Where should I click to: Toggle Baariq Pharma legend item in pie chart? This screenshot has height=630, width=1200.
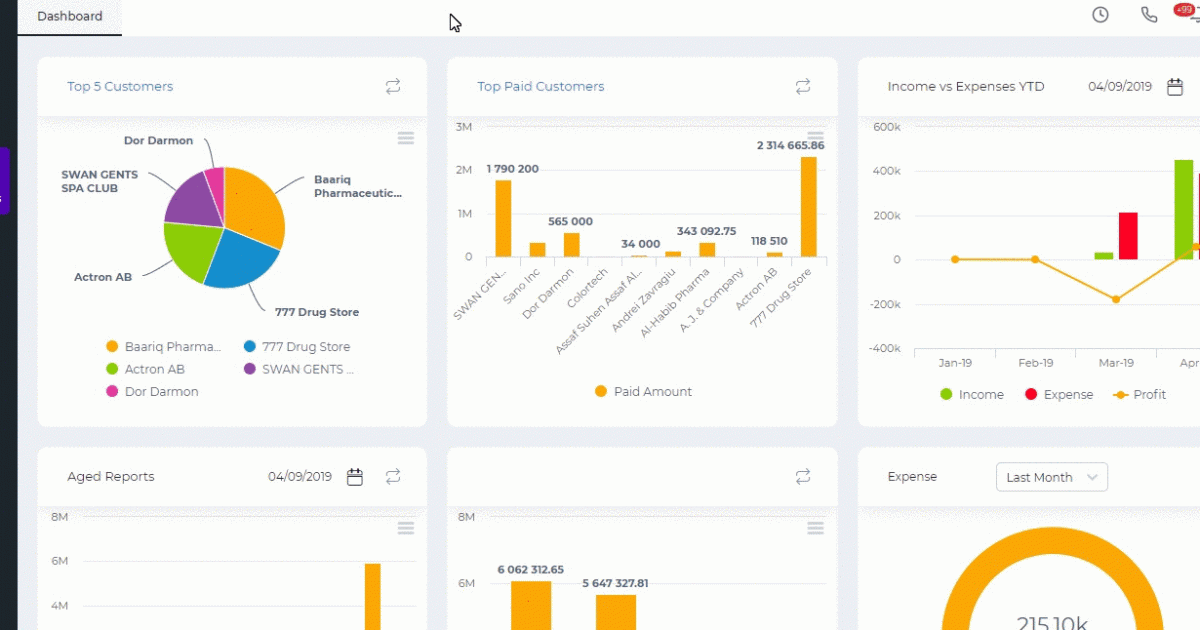click(x=164, y=347)
